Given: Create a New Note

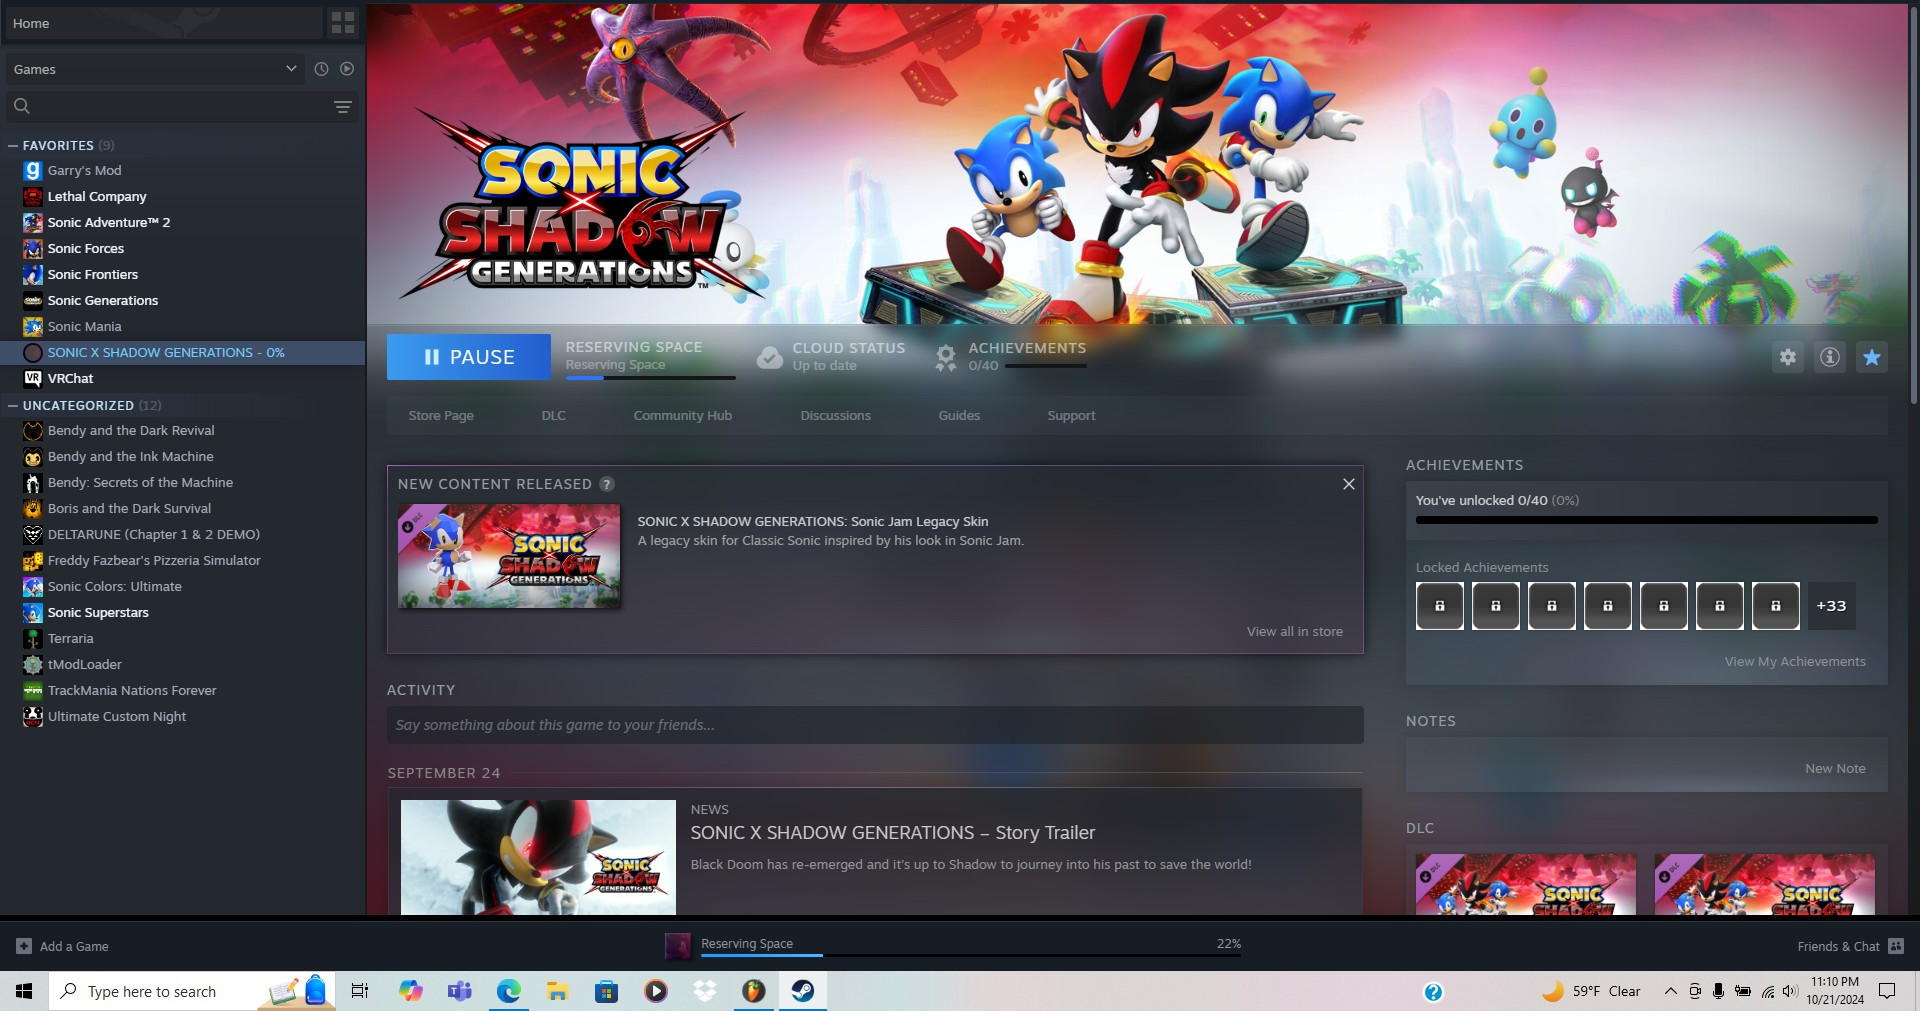Looking at the screenshot, I should point(1835,769).
